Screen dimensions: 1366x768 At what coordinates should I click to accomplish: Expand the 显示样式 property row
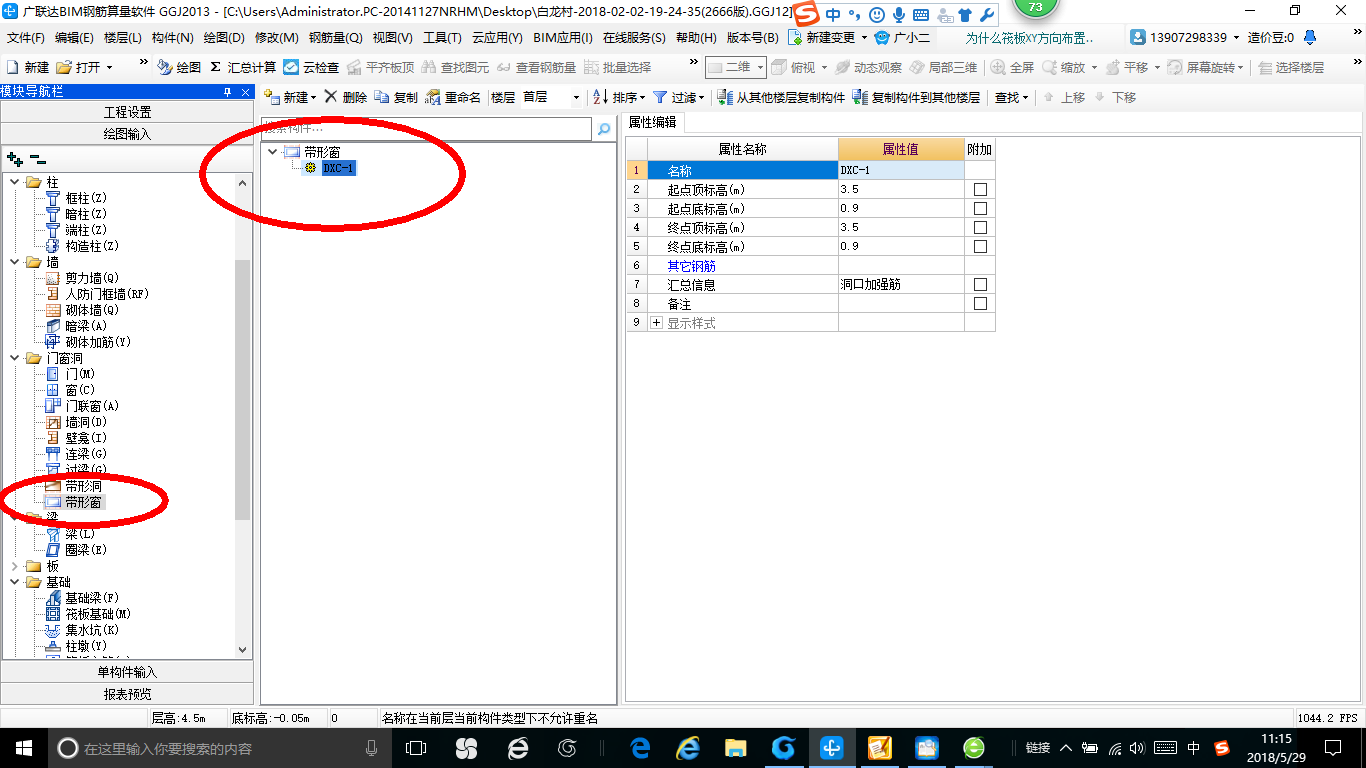pos(657,323)
